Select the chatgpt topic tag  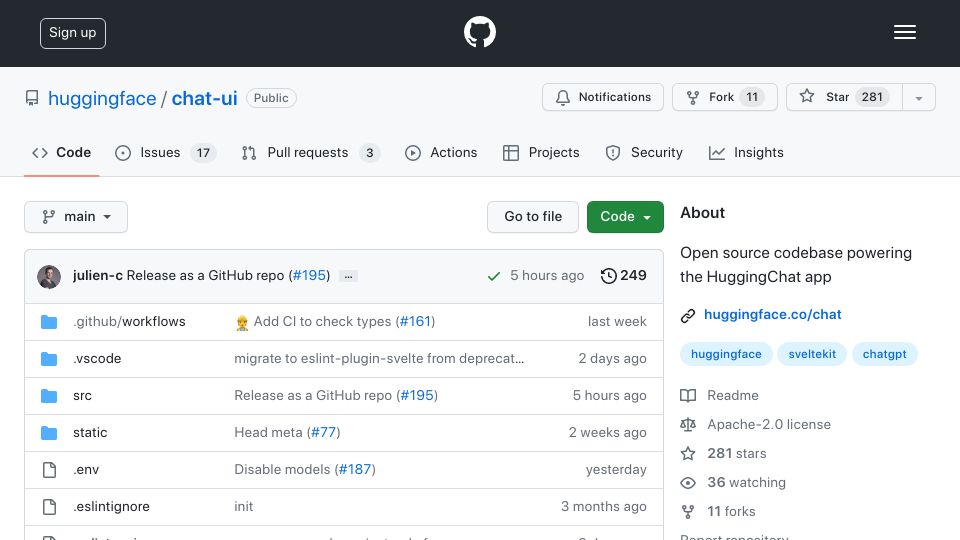(x=884, y=354)
